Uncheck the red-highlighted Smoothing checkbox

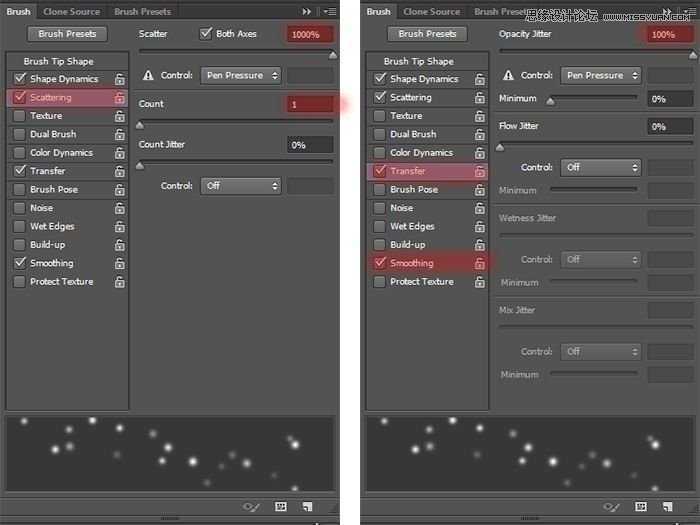(x=379, y=263)
